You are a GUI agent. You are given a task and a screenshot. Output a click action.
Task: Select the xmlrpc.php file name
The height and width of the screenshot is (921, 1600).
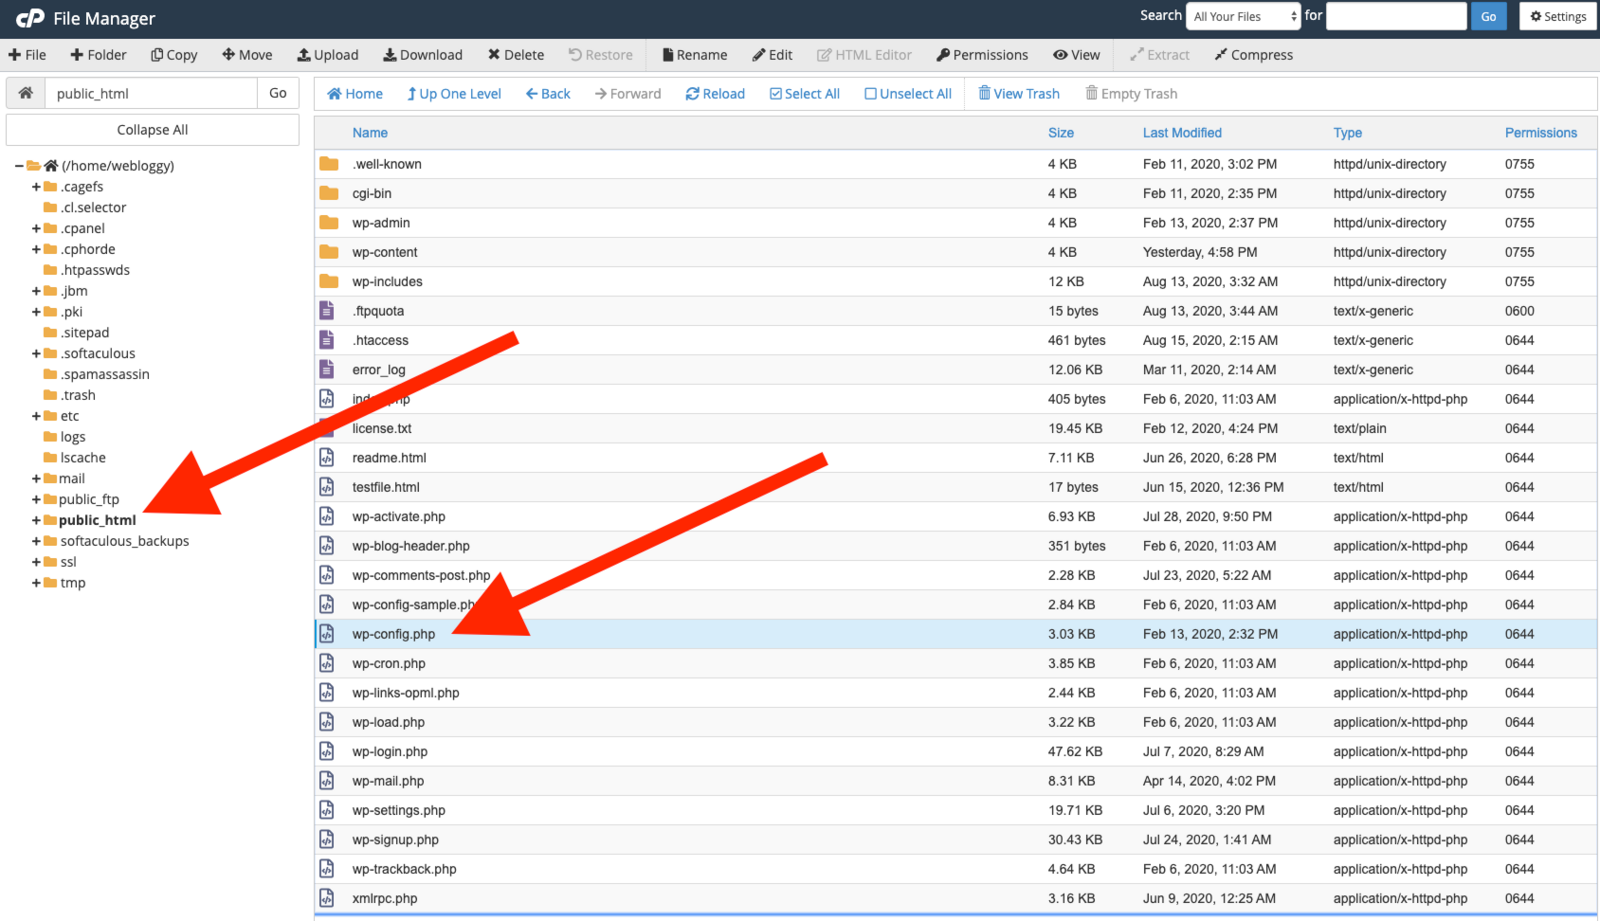pos(385,898)
